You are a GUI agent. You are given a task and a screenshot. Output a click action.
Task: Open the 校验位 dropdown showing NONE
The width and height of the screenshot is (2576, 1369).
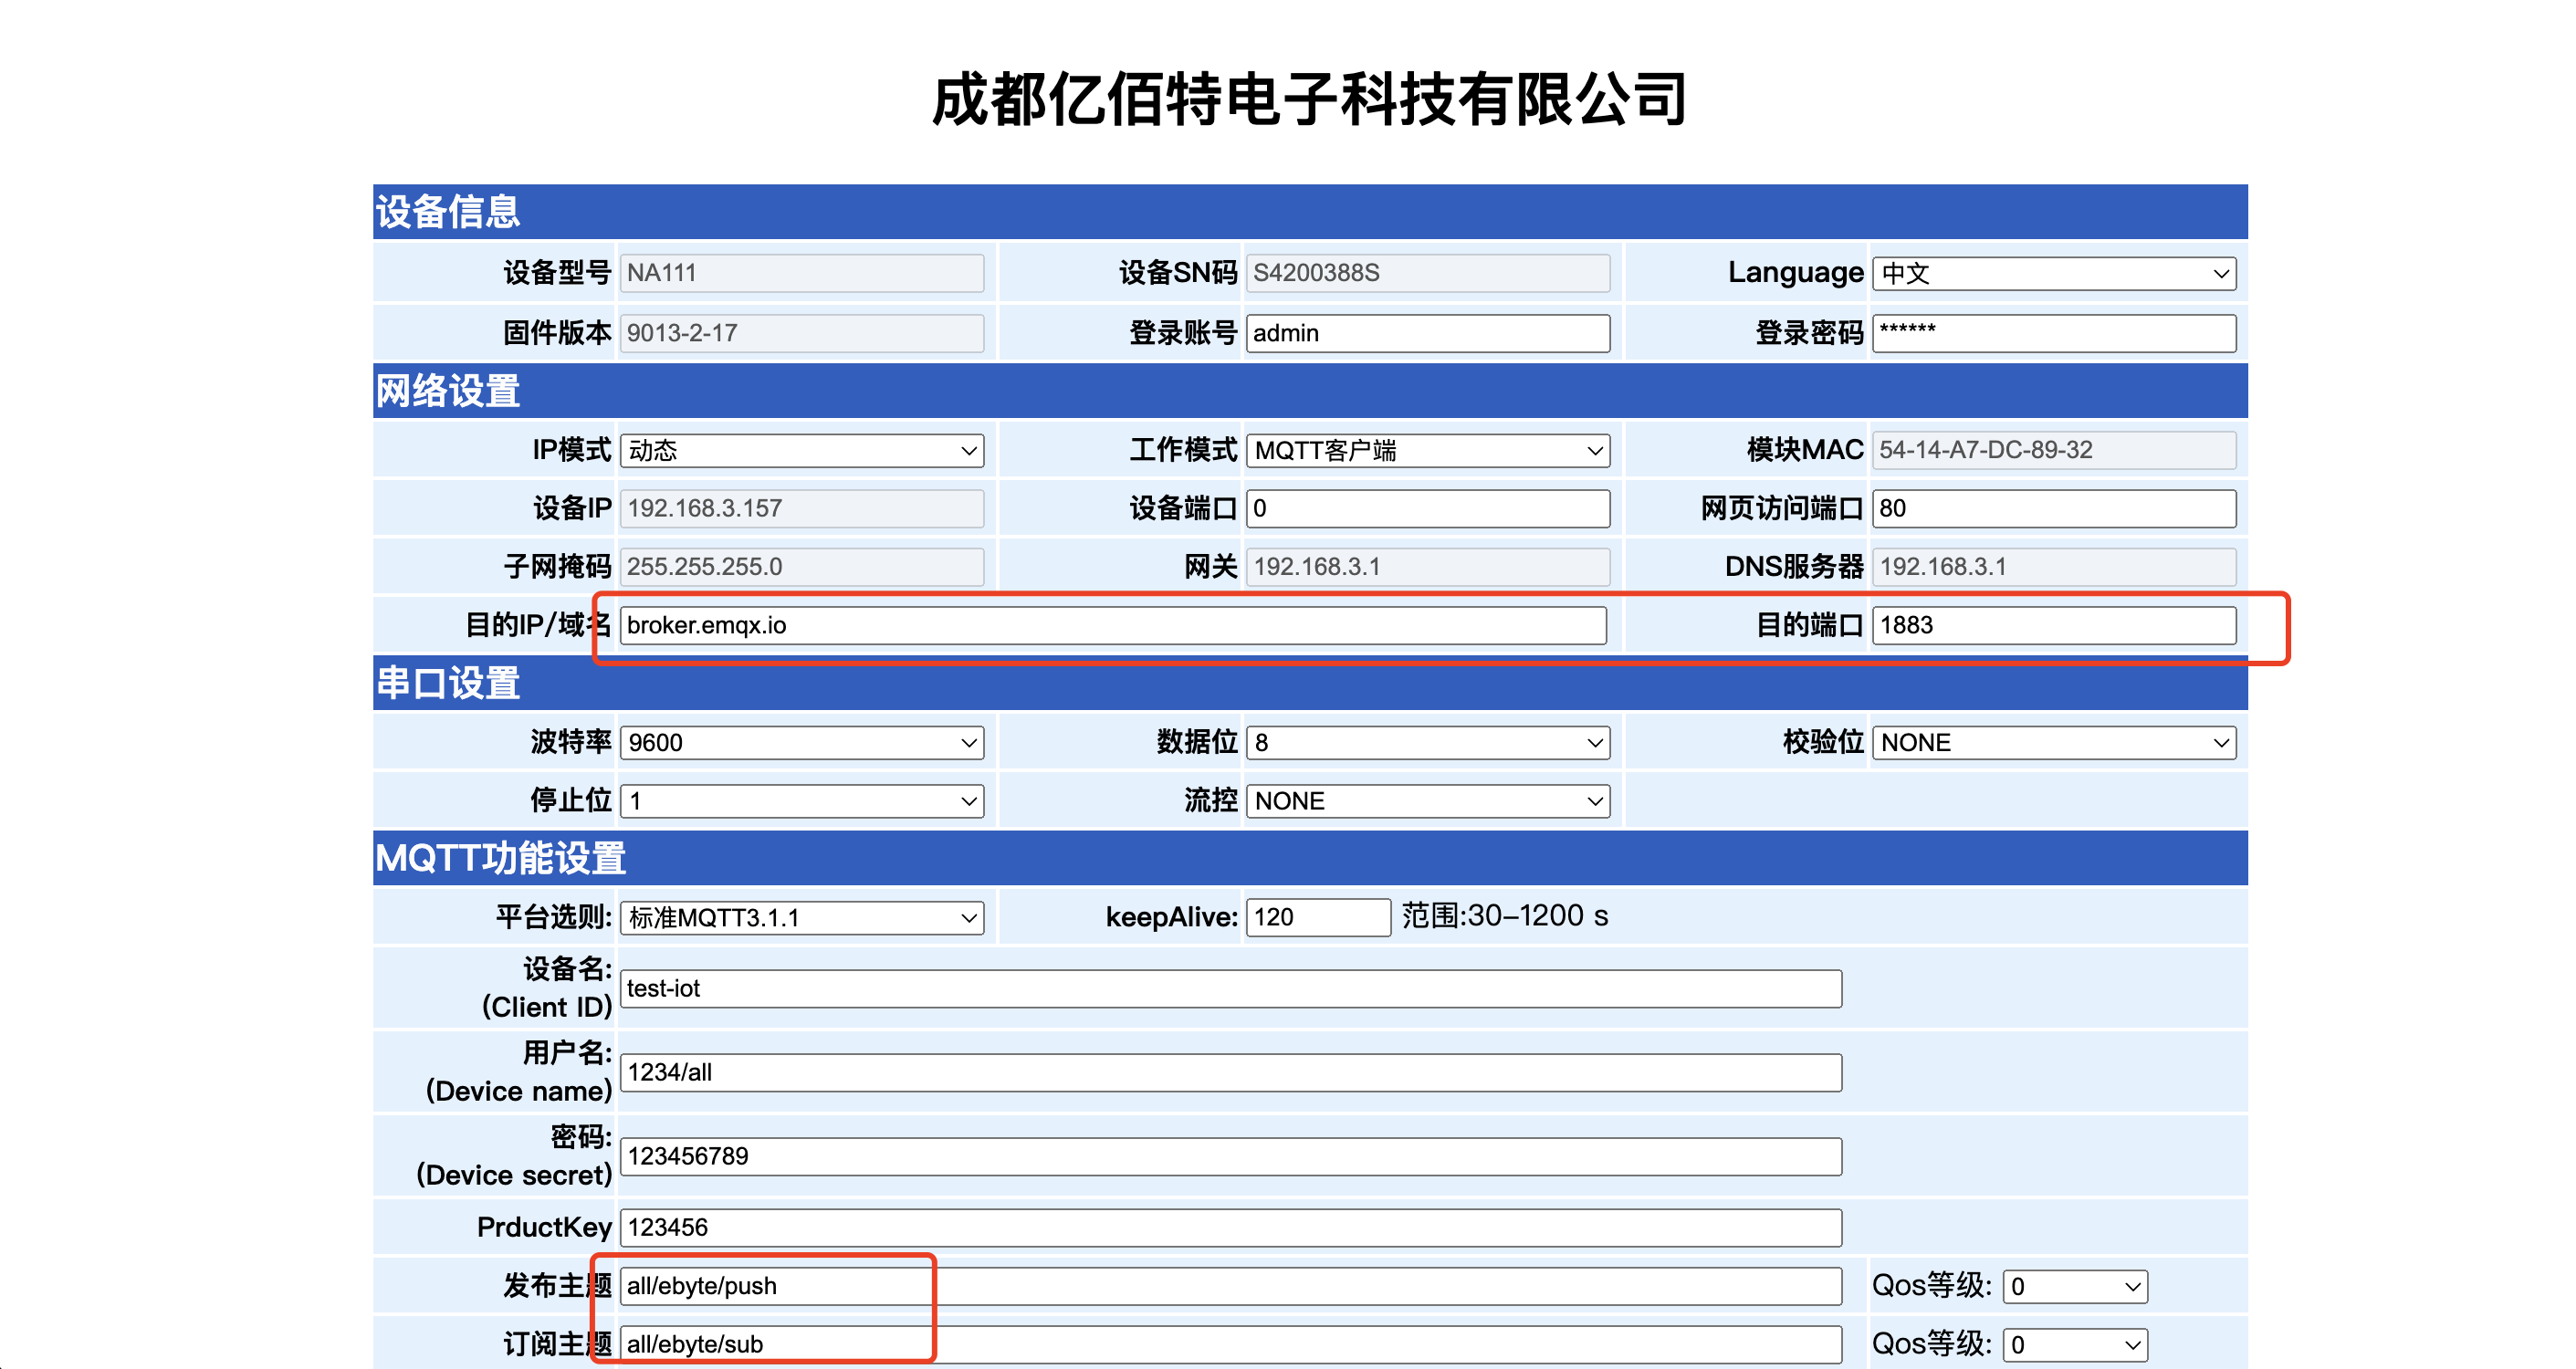click(x=2053, y=742)
